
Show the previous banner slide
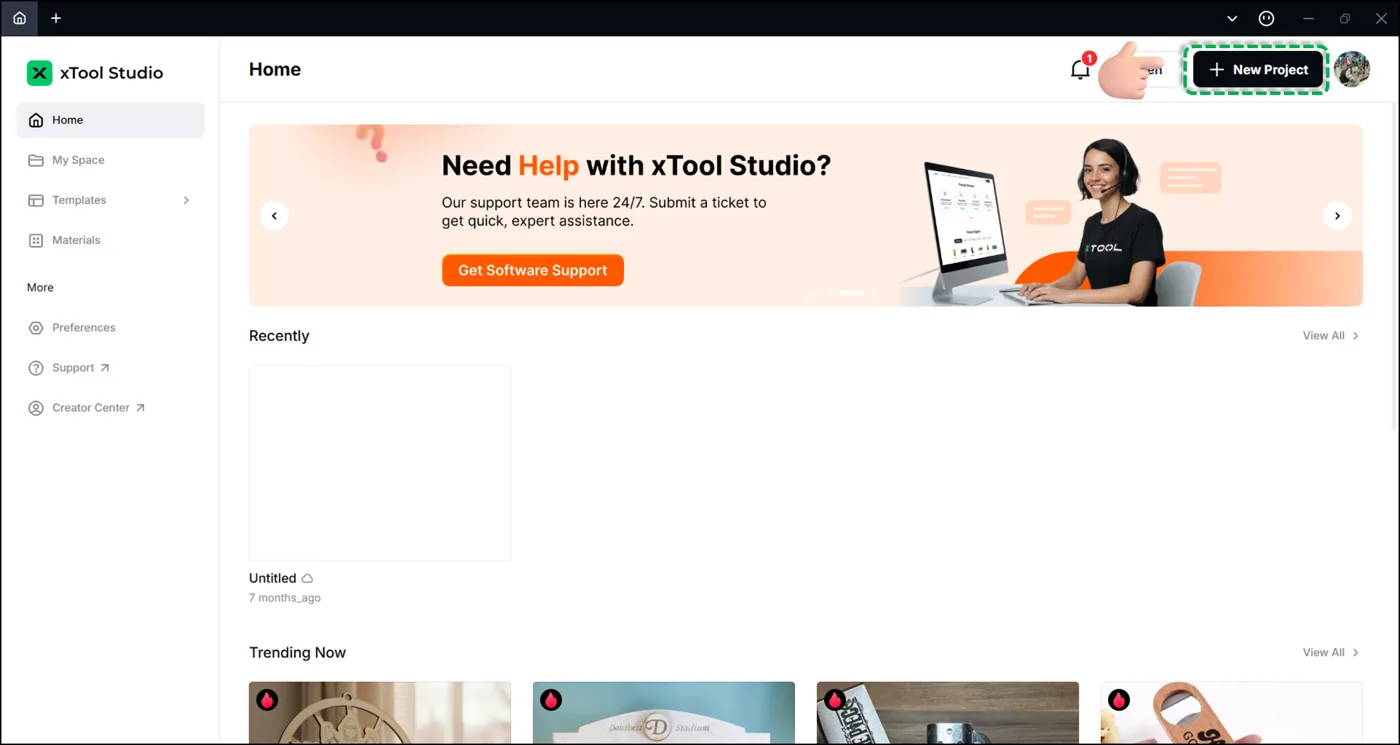click(x=274, y=216)
